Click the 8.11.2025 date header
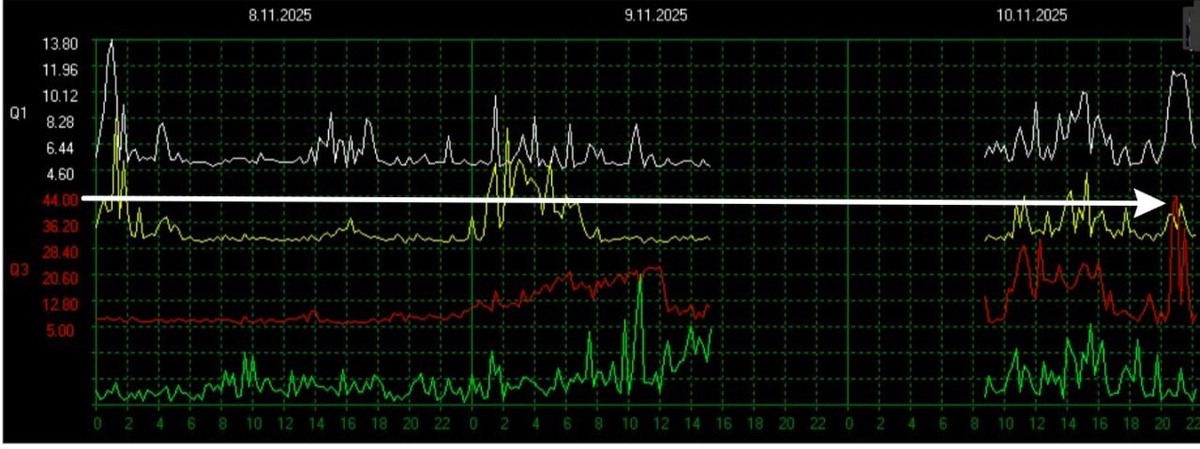 point(278,15)
